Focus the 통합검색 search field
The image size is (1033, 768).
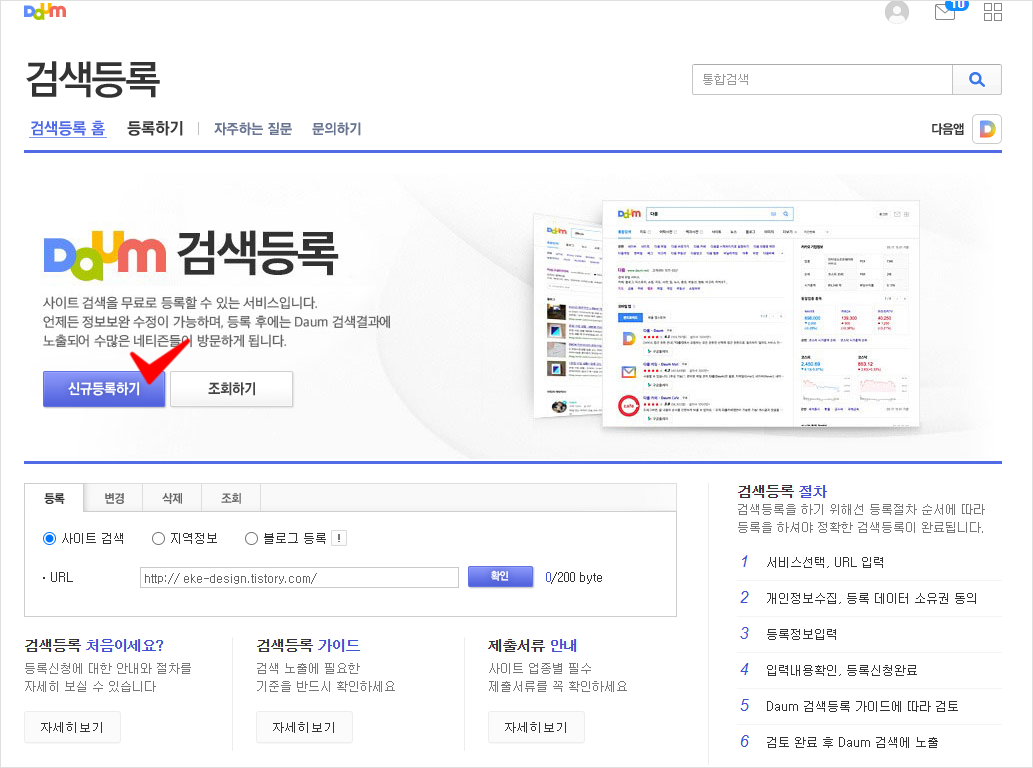(822, 80)
